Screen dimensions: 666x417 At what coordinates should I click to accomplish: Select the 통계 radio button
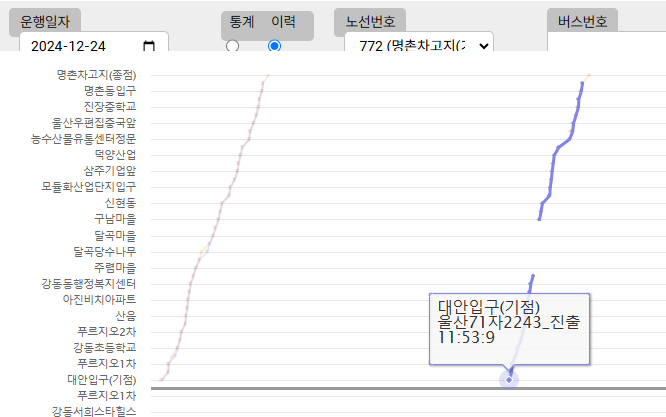[233, 46]
